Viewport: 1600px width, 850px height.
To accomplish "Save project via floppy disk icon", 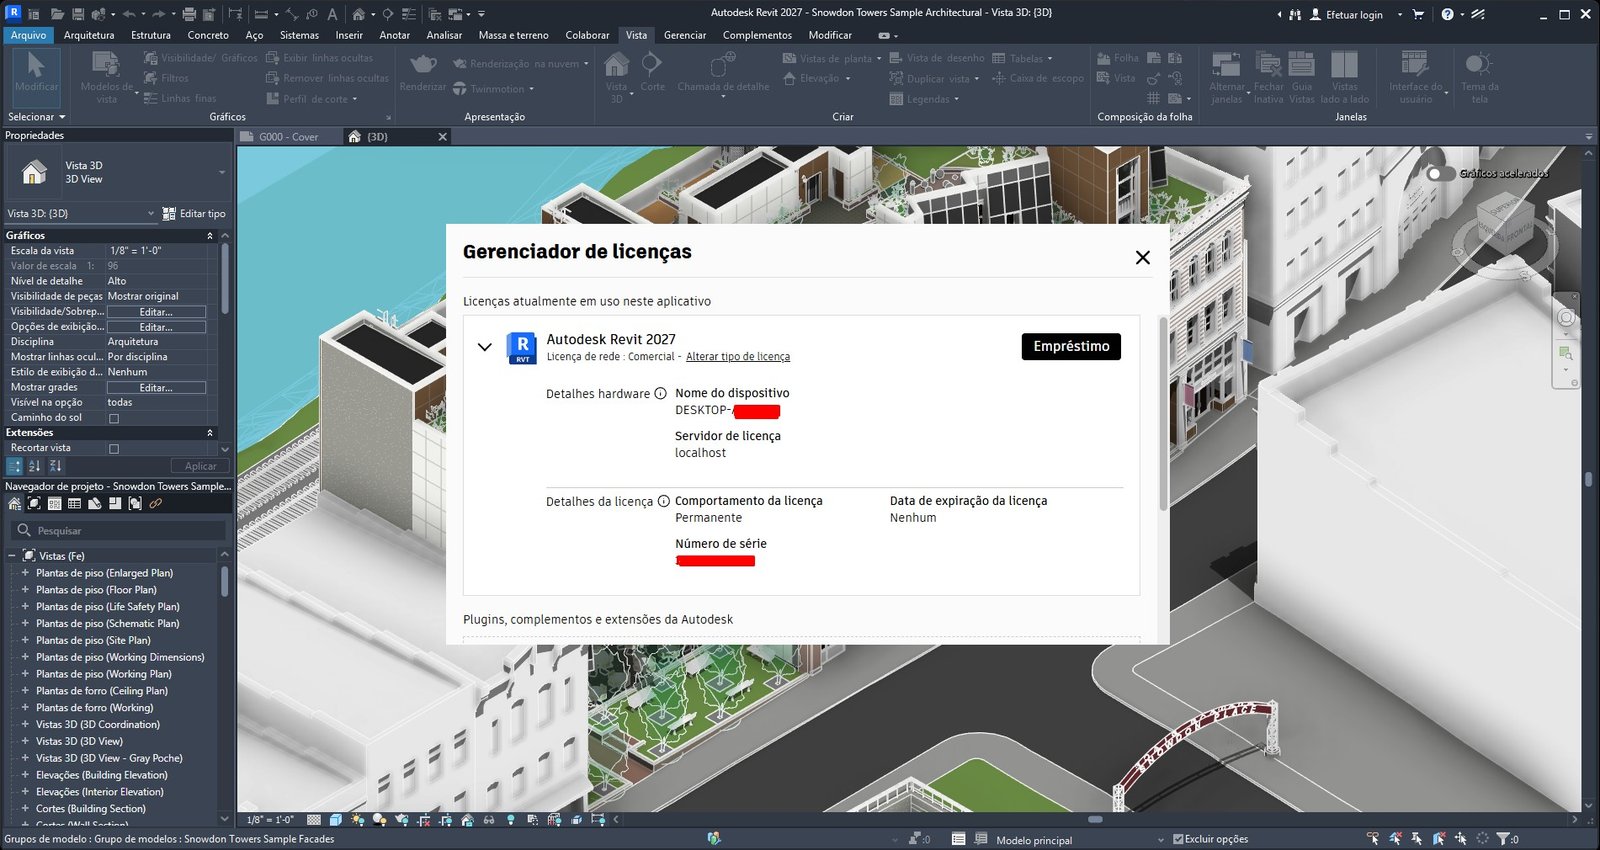I will coord(78,14).
